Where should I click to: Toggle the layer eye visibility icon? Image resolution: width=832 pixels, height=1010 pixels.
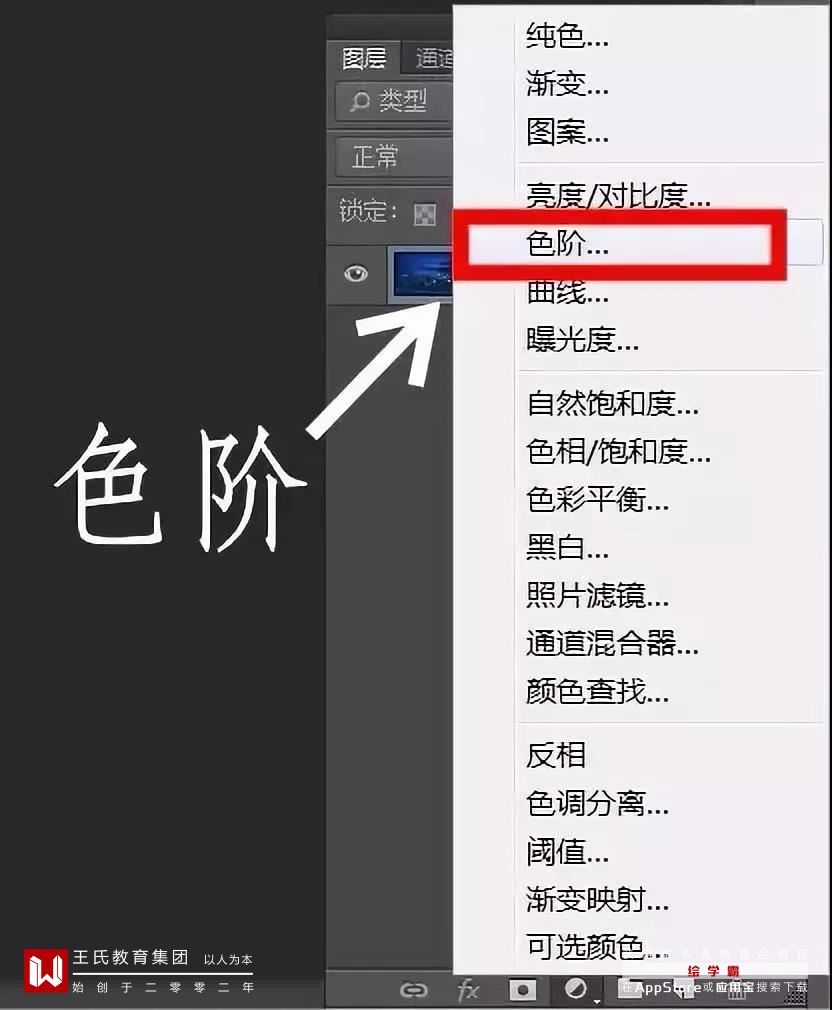[x=355, y=274]
